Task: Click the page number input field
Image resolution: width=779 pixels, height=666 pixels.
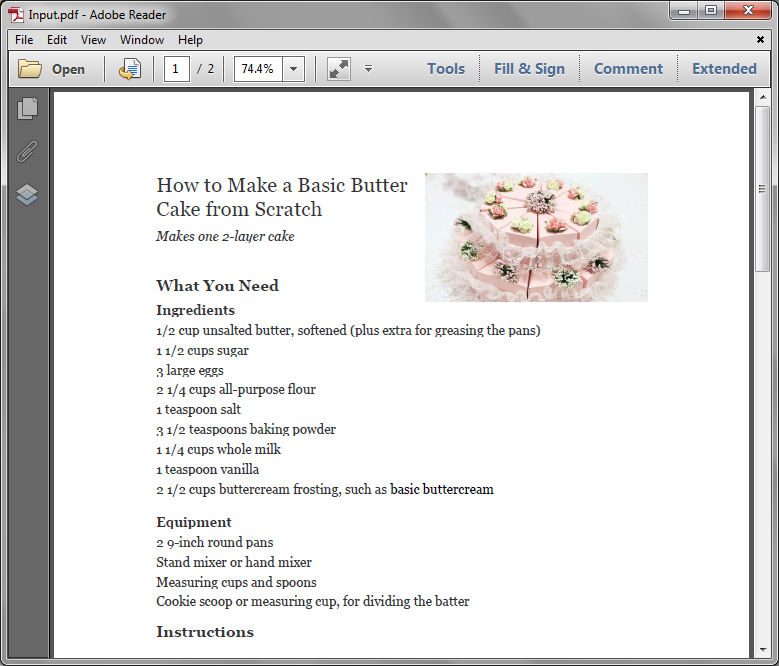Action: [x=177, y=69]
